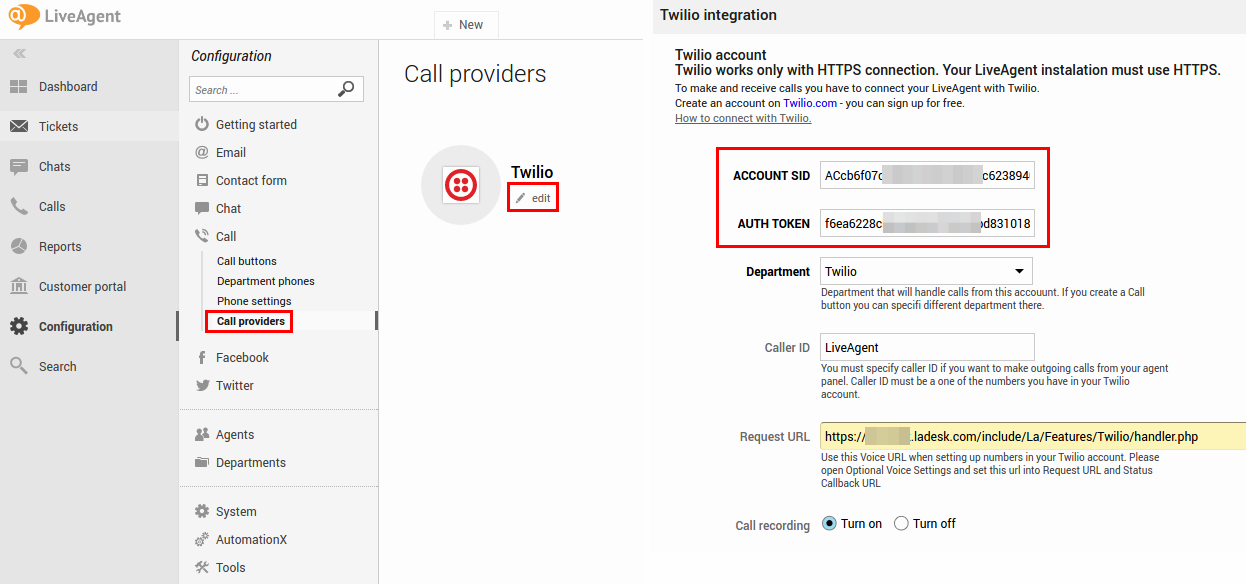Click the Twitter label in Configuration

click(x=235, y=386)
